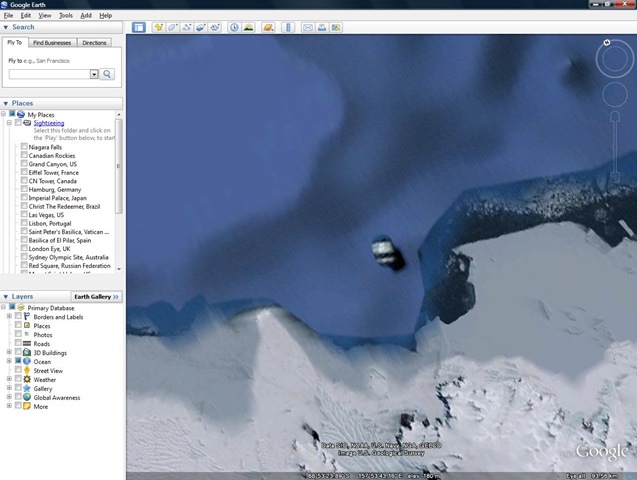The width and height of the screenshot is (637, 480).
Task: Open the Earth Gallery button
Action: point(96,296)
